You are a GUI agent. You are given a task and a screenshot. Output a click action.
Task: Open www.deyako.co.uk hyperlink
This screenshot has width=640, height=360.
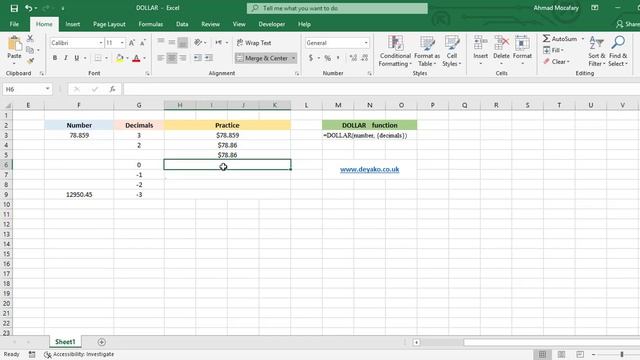tap(369, 169)
